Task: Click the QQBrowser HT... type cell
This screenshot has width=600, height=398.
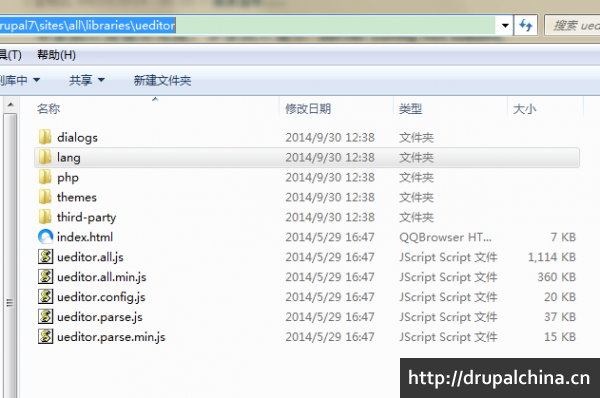Action: (x=445, y=237)
